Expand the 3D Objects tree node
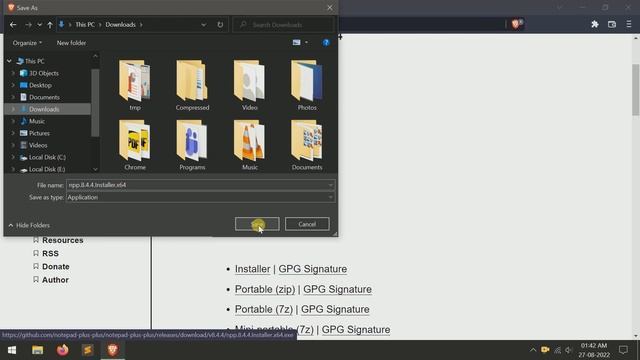The height and width of the screenshot is (360, 640). 13,73
